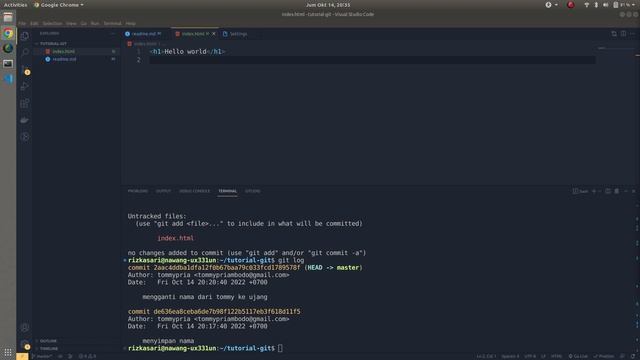The height and width of the screenshot is (360, 640).
Task: Open the clock showing Jum Okt 14
Action: click(328, 5)
